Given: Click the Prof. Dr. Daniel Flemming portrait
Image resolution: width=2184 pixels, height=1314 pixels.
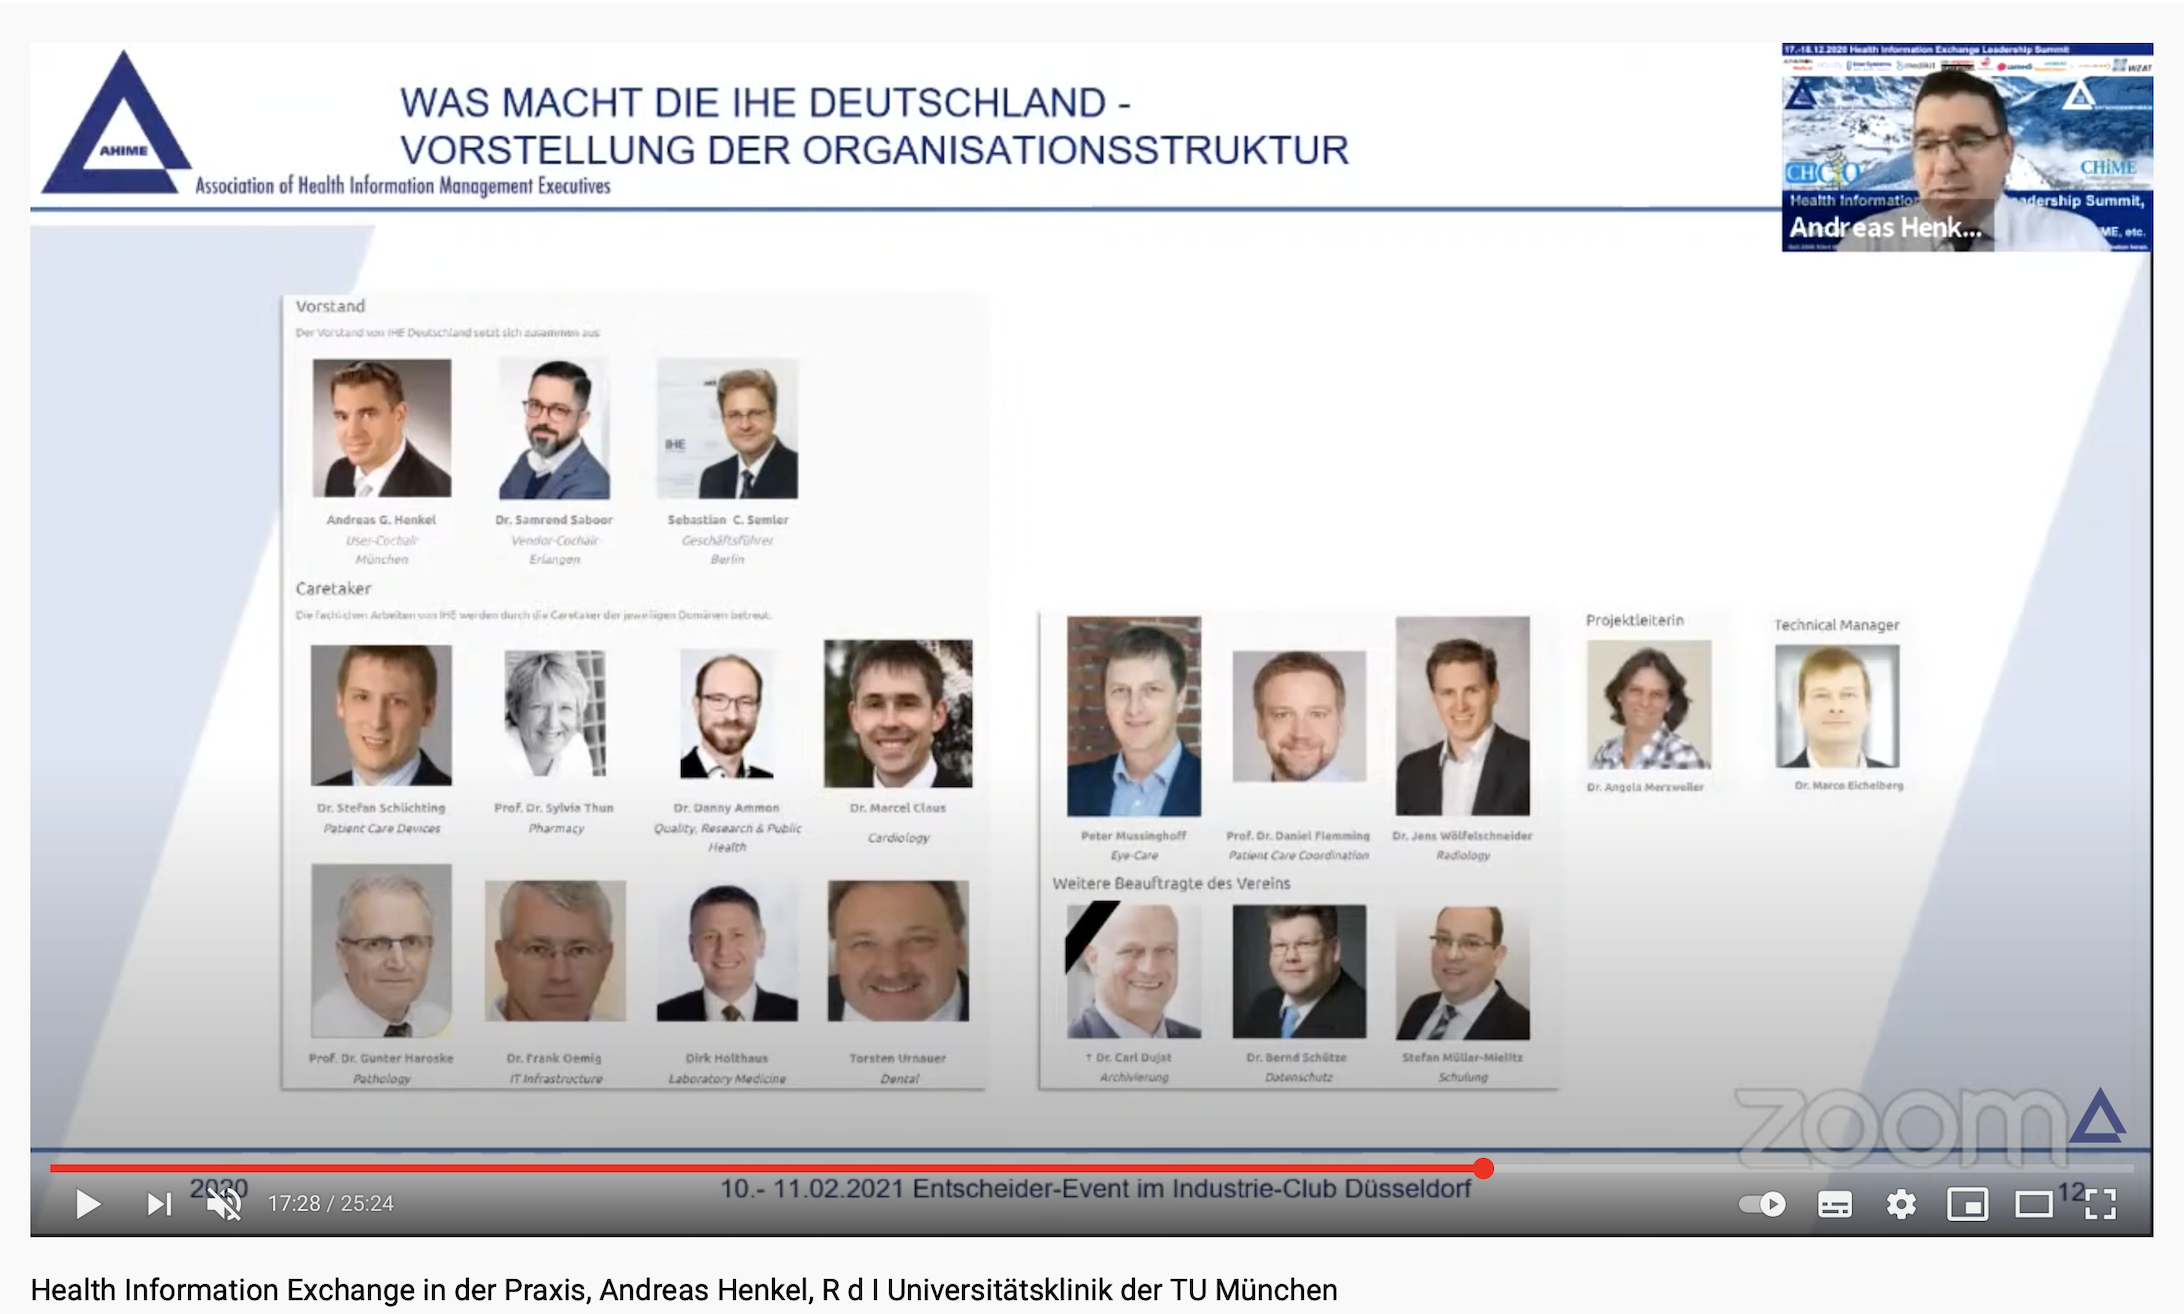Looking at the screenshot, I should pos(1299,716).
